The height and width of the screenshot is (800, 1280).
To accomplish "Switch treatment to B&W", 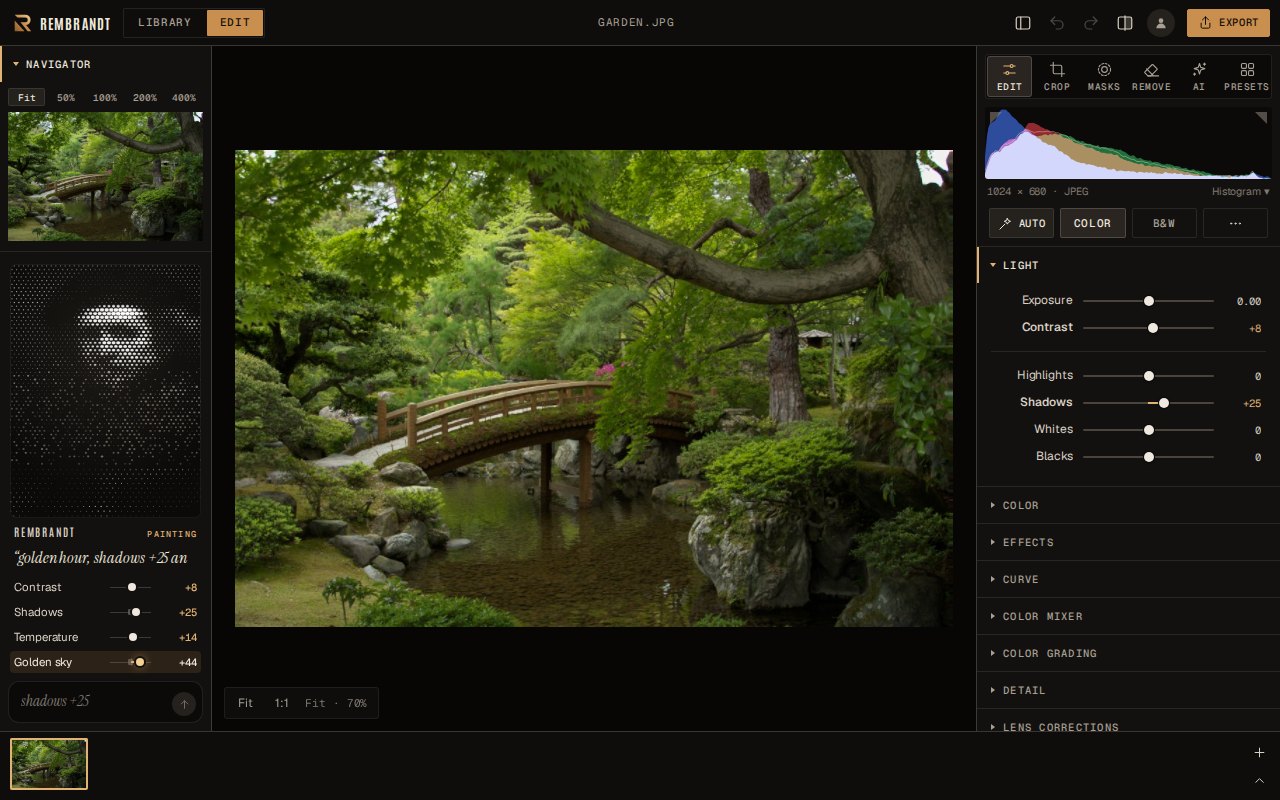I will pos(1164,223).
